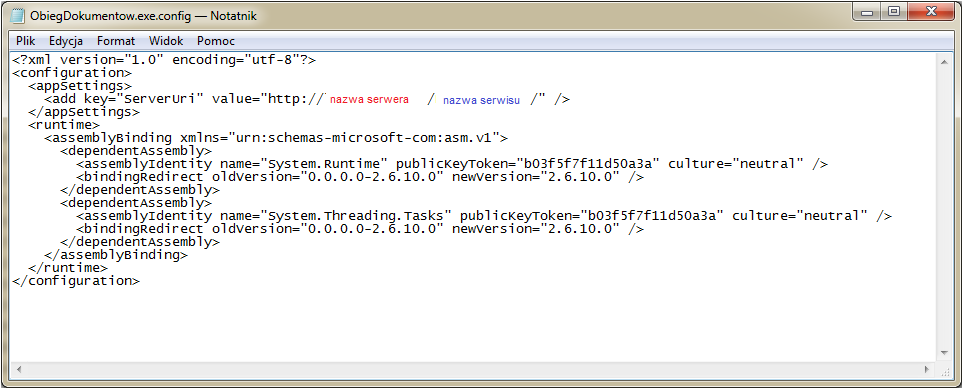Click the closing </assemblyBinding> tag
This screenshot has width=965, height=392.
tap(116, 254)
